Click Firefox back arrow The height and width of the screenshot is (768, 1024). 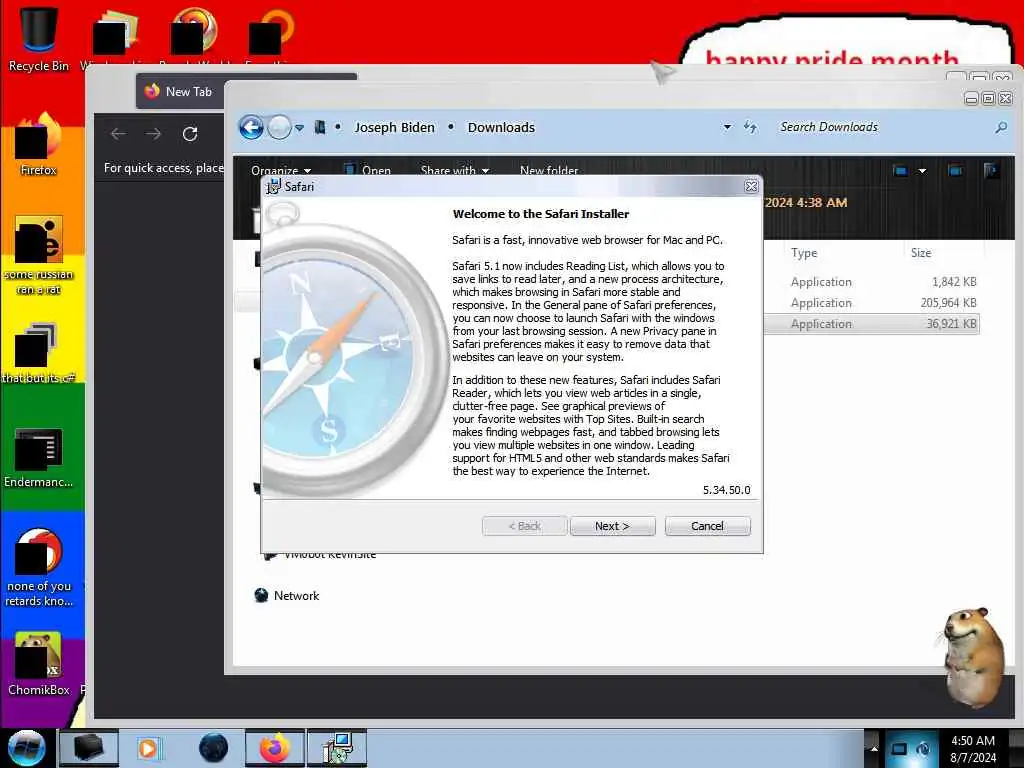click(x=118, y=134)
